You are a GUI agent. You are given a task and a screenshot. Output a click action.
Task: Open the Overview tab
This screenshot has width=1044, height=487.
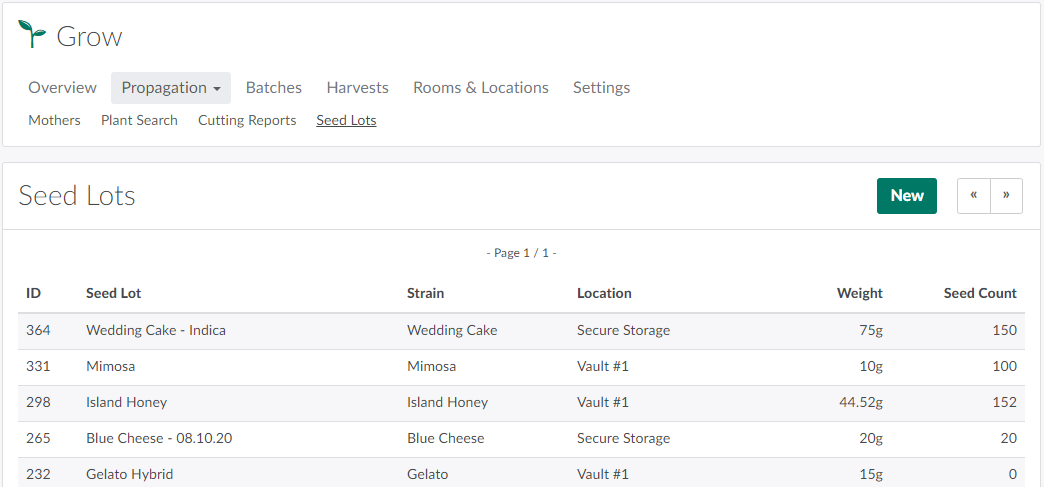[x=62, y=88]
